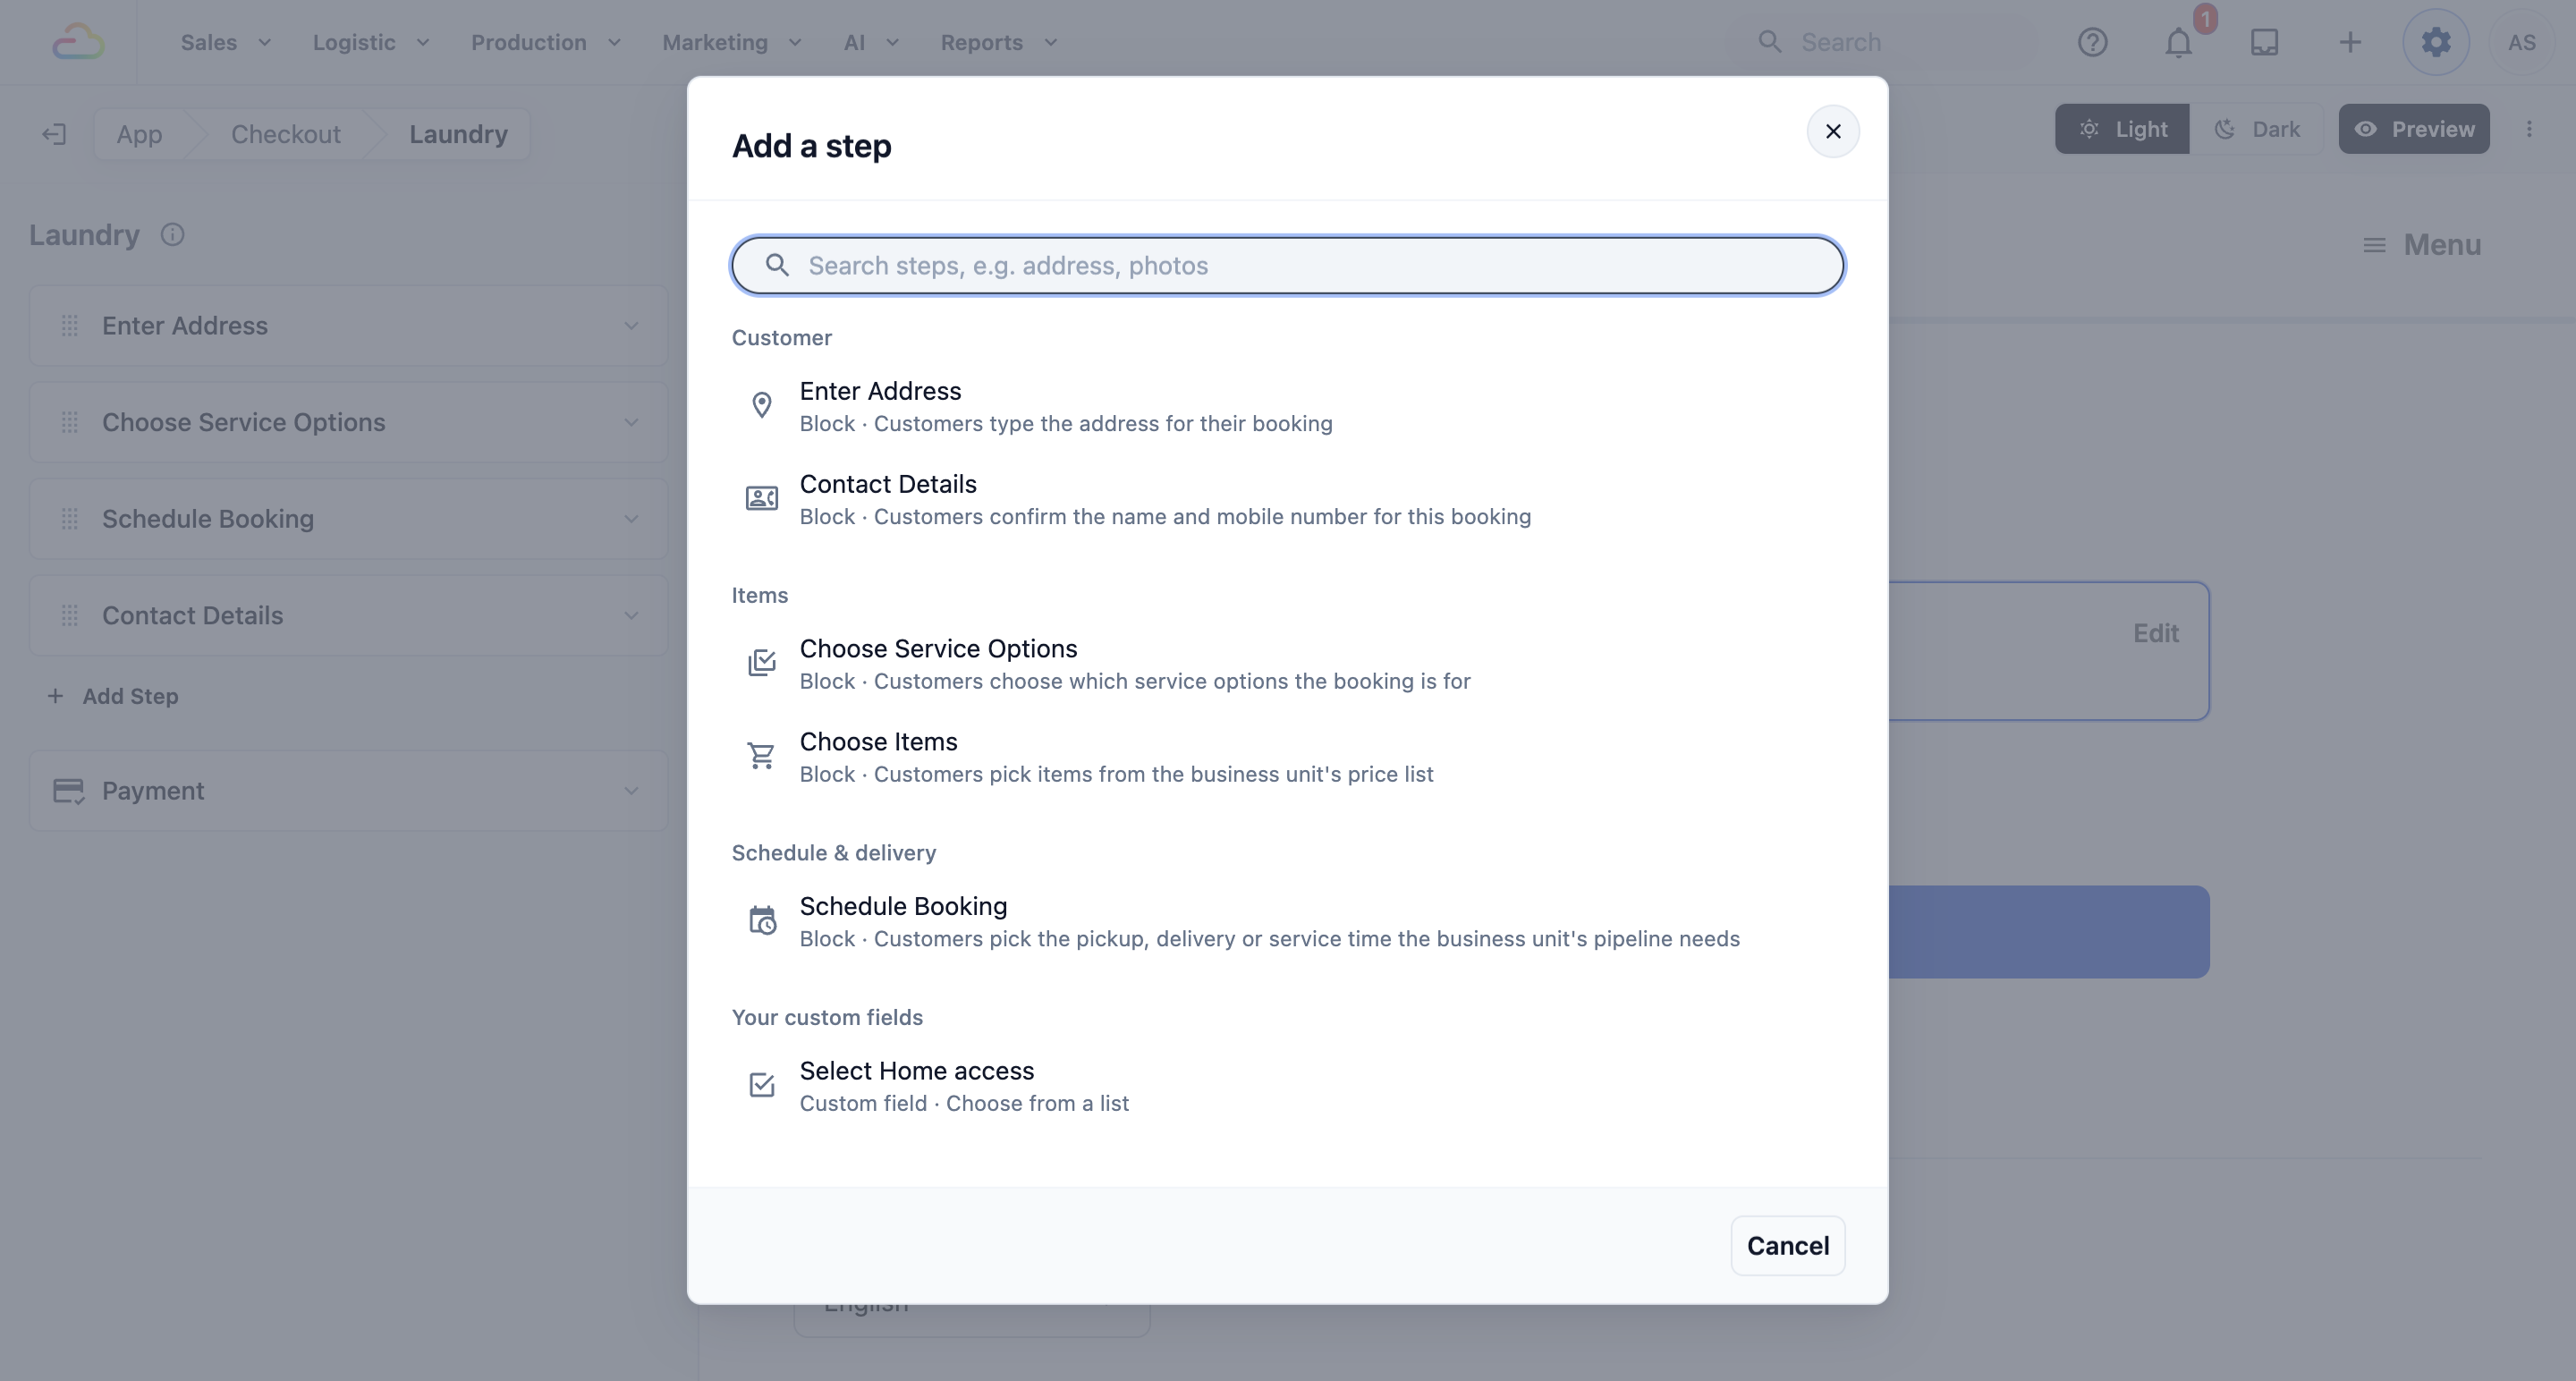The height and width of the screenshot is (1381, 2576).
Task: Expand the Enter Address step chevron
Action: [631, 326]
